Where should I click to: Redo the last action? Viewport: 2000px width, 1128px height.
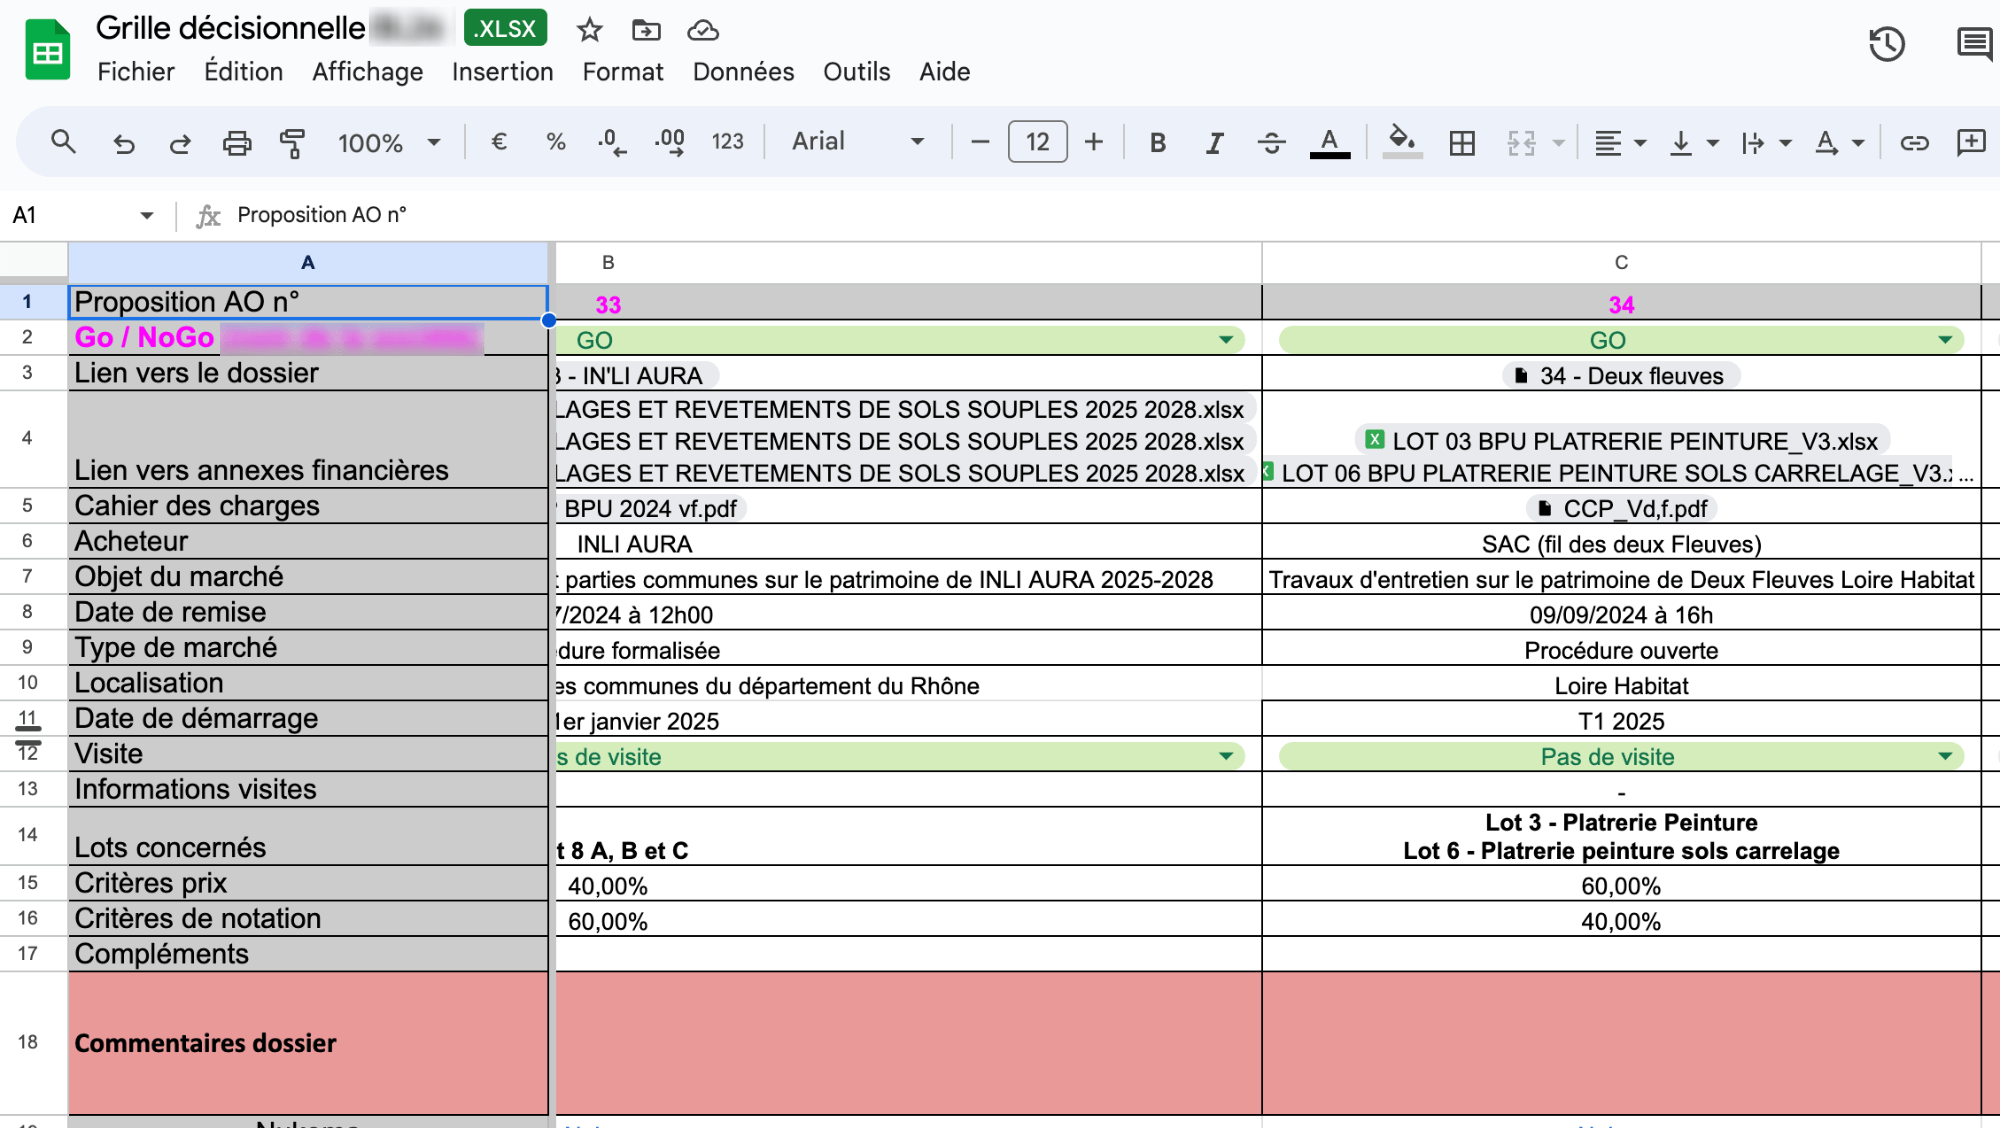pos(180,143)
